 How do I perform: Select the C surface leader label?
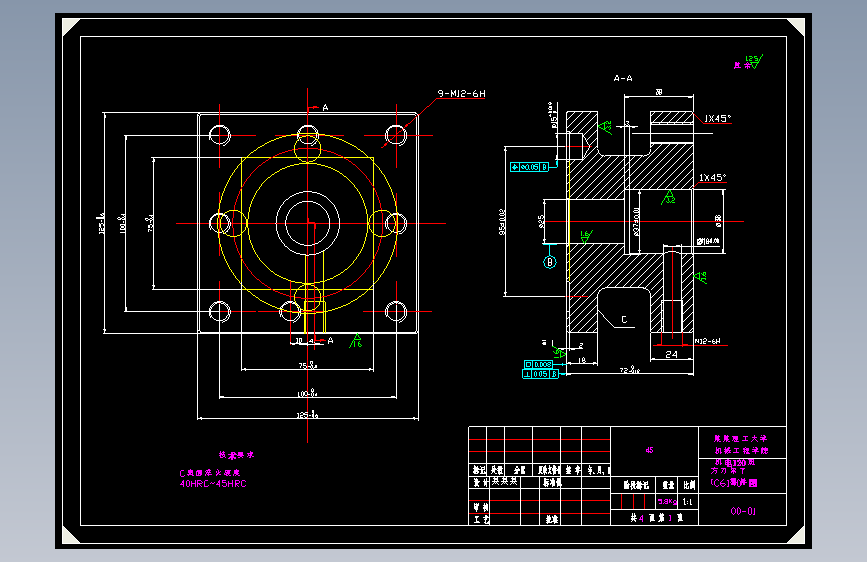click(x=624, y=320)
